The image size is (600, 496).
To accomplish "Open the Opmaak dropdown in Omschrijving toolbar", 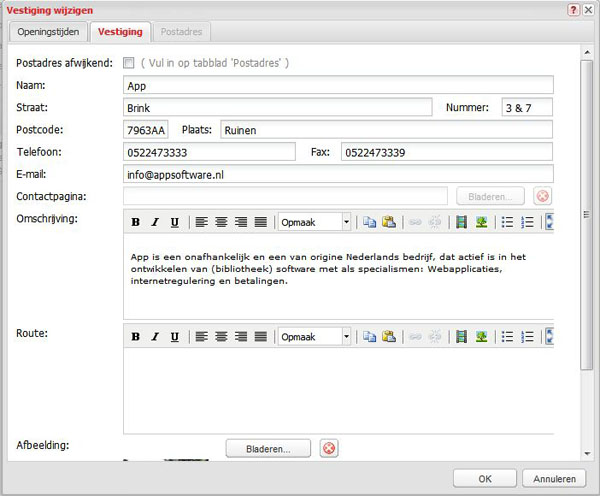I will (314, 222).
